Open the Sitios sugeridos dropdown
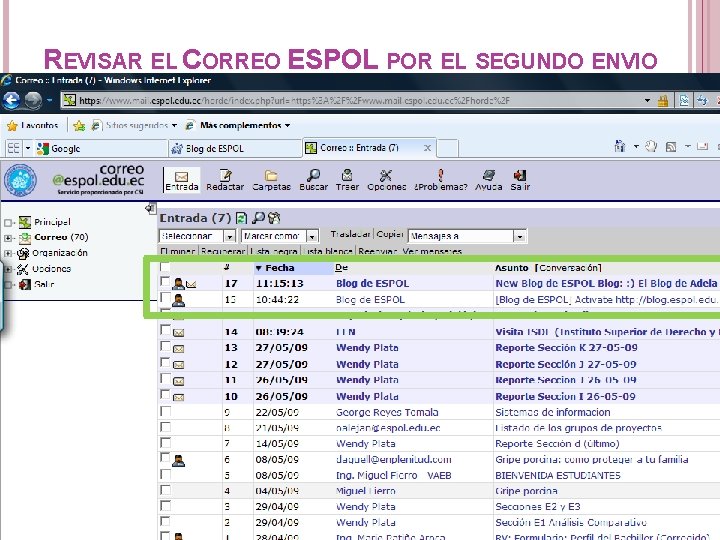This screenshot has height=540, width=720. click(134, 125)
